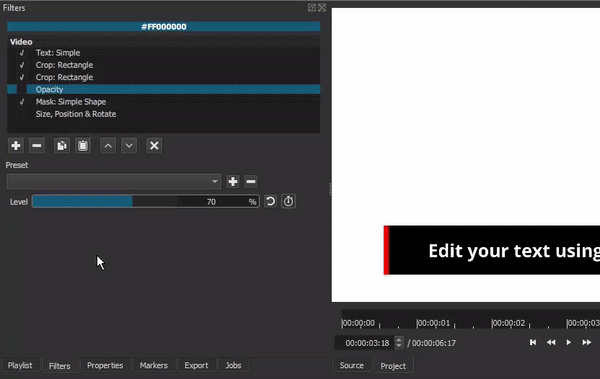Add a new filter with the plus button
Image resolution: width=600 pixels, height=379 pixels.
[16, 146]
